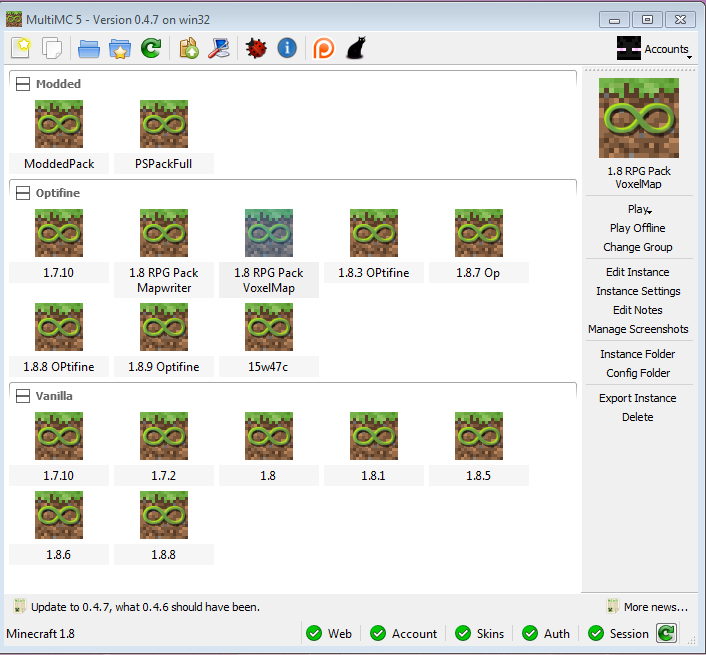Open the About dialog via the blue info icon
This screenshot has width=706, height=655.
pos(287,47)
